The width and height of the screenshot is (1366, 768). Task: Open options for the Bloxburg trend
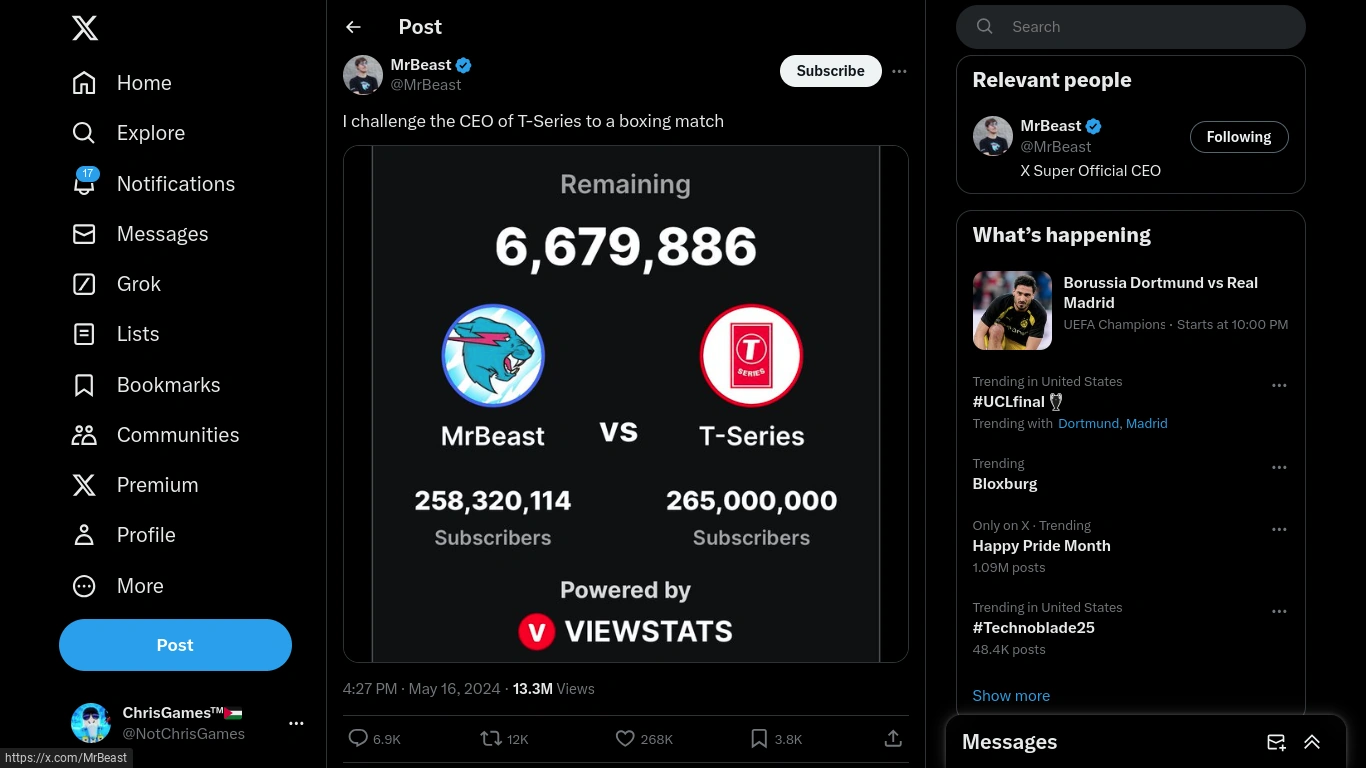(1279, 467)
